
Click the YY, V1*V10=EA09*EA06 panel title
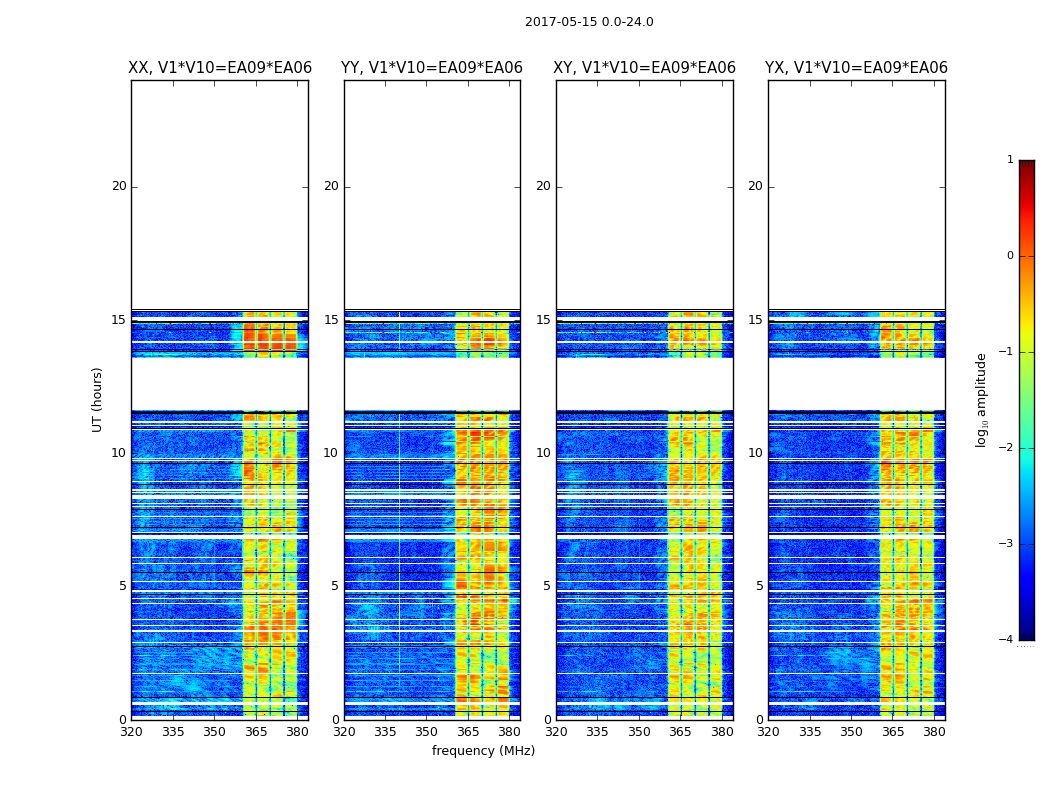click(x=432, y=68)
